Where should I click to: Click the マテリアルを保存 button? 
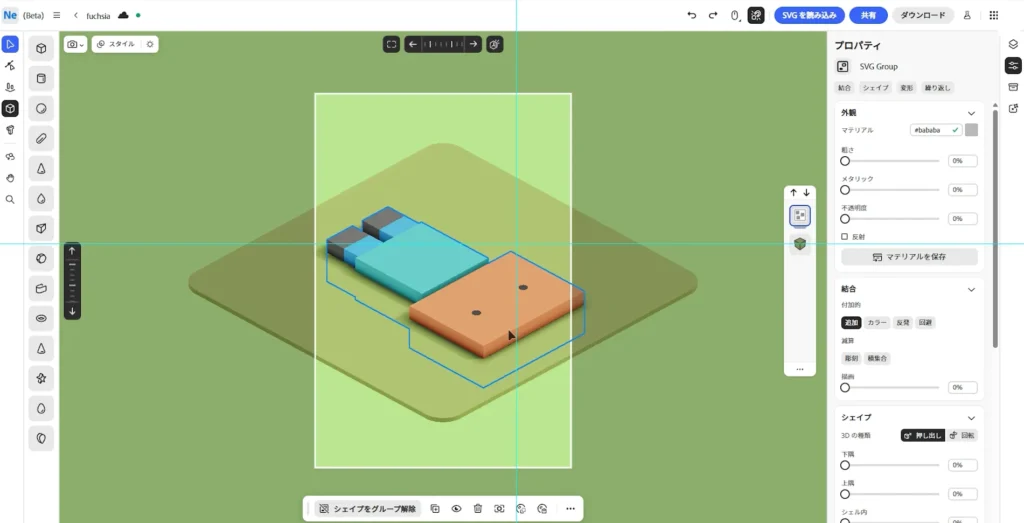(x=909, y=257)
